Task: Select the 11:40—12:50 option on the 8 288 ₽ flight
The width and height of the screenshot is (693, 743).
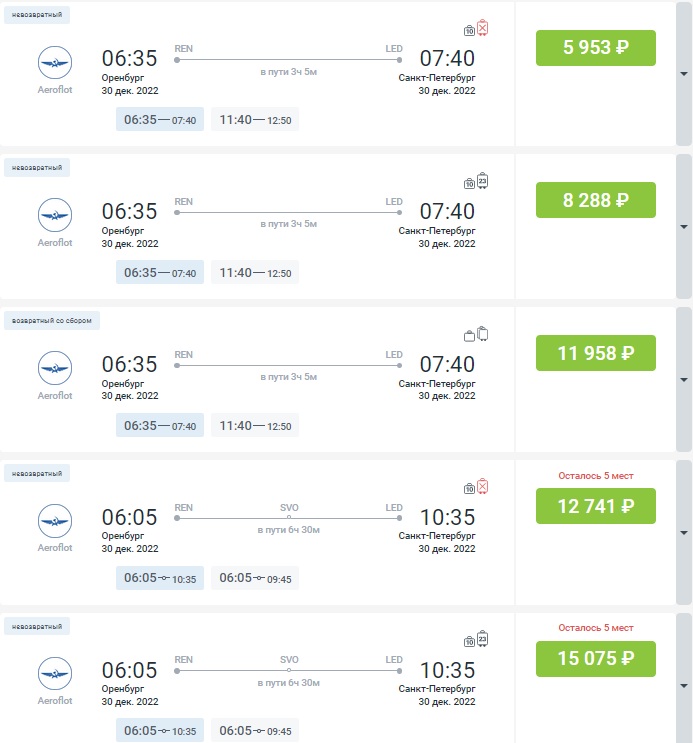Action: point(255,272)
